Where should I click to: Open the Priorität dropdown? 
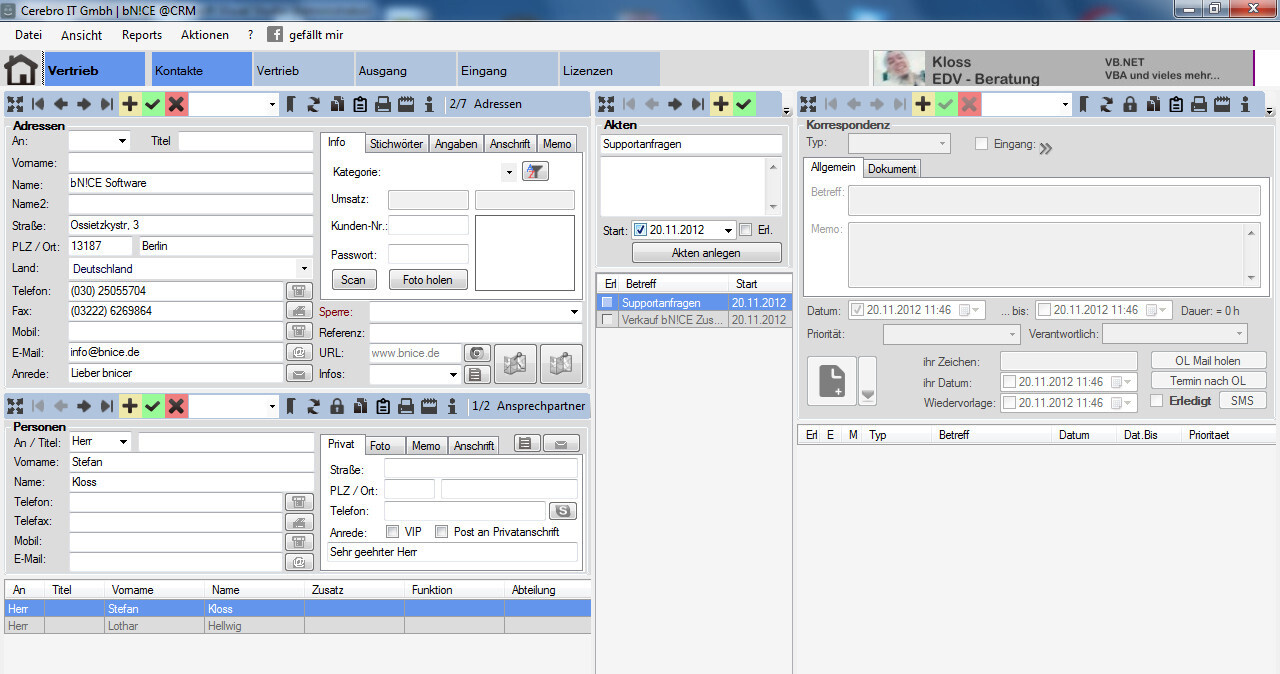tap(1011, 334)
